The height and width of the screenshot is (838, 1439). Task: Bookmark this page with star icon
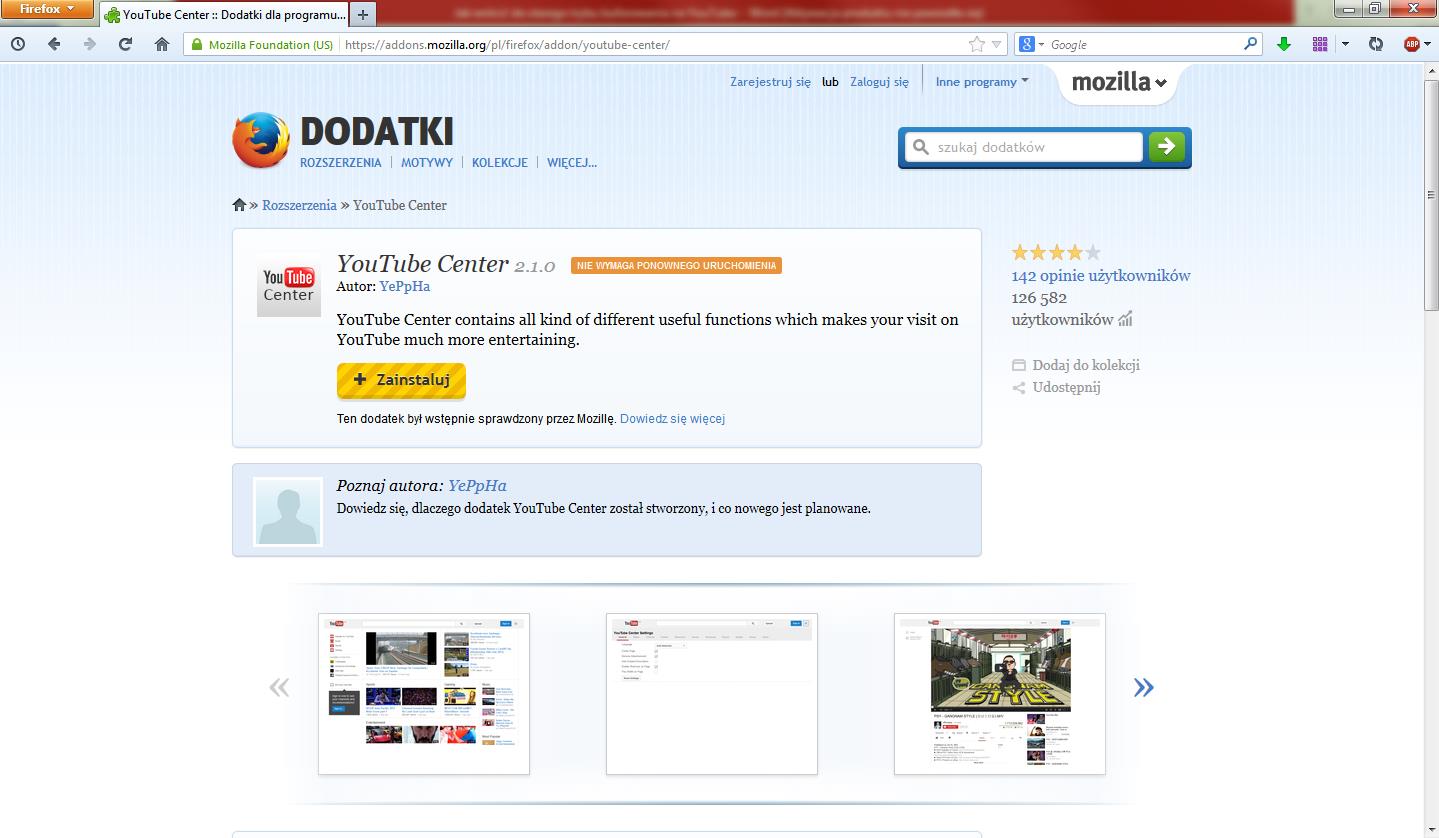coord(977,44)
